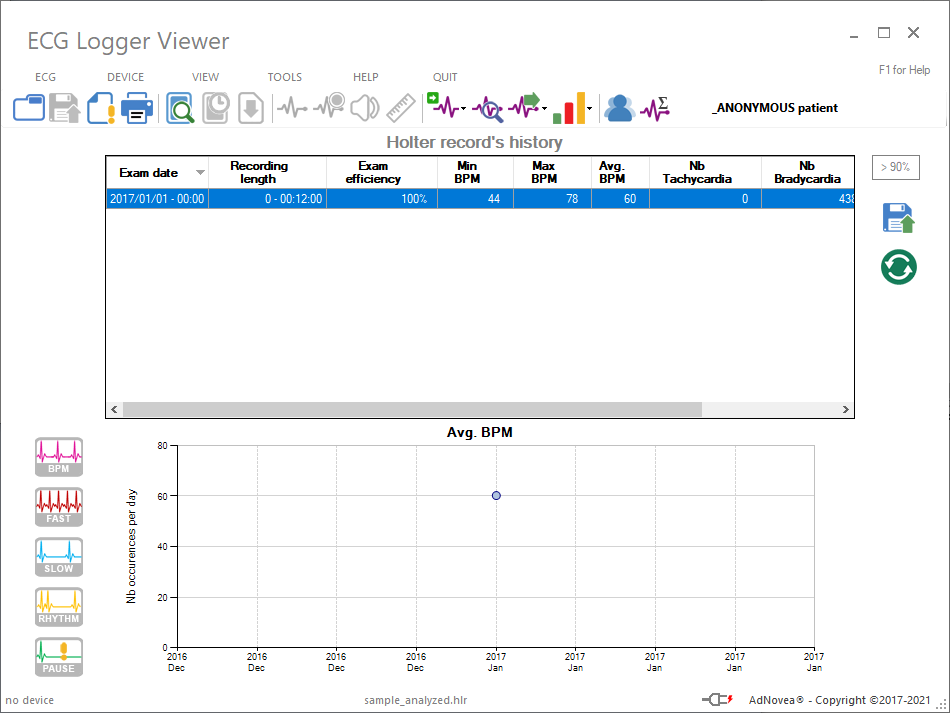Click the Recording length column header

pos(267,173)
